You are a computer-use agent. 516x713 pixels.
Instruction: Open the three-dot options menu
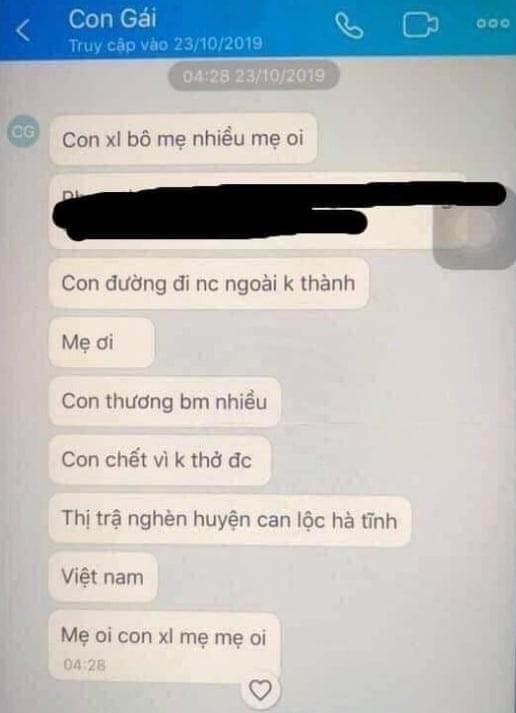coord(493,23)
